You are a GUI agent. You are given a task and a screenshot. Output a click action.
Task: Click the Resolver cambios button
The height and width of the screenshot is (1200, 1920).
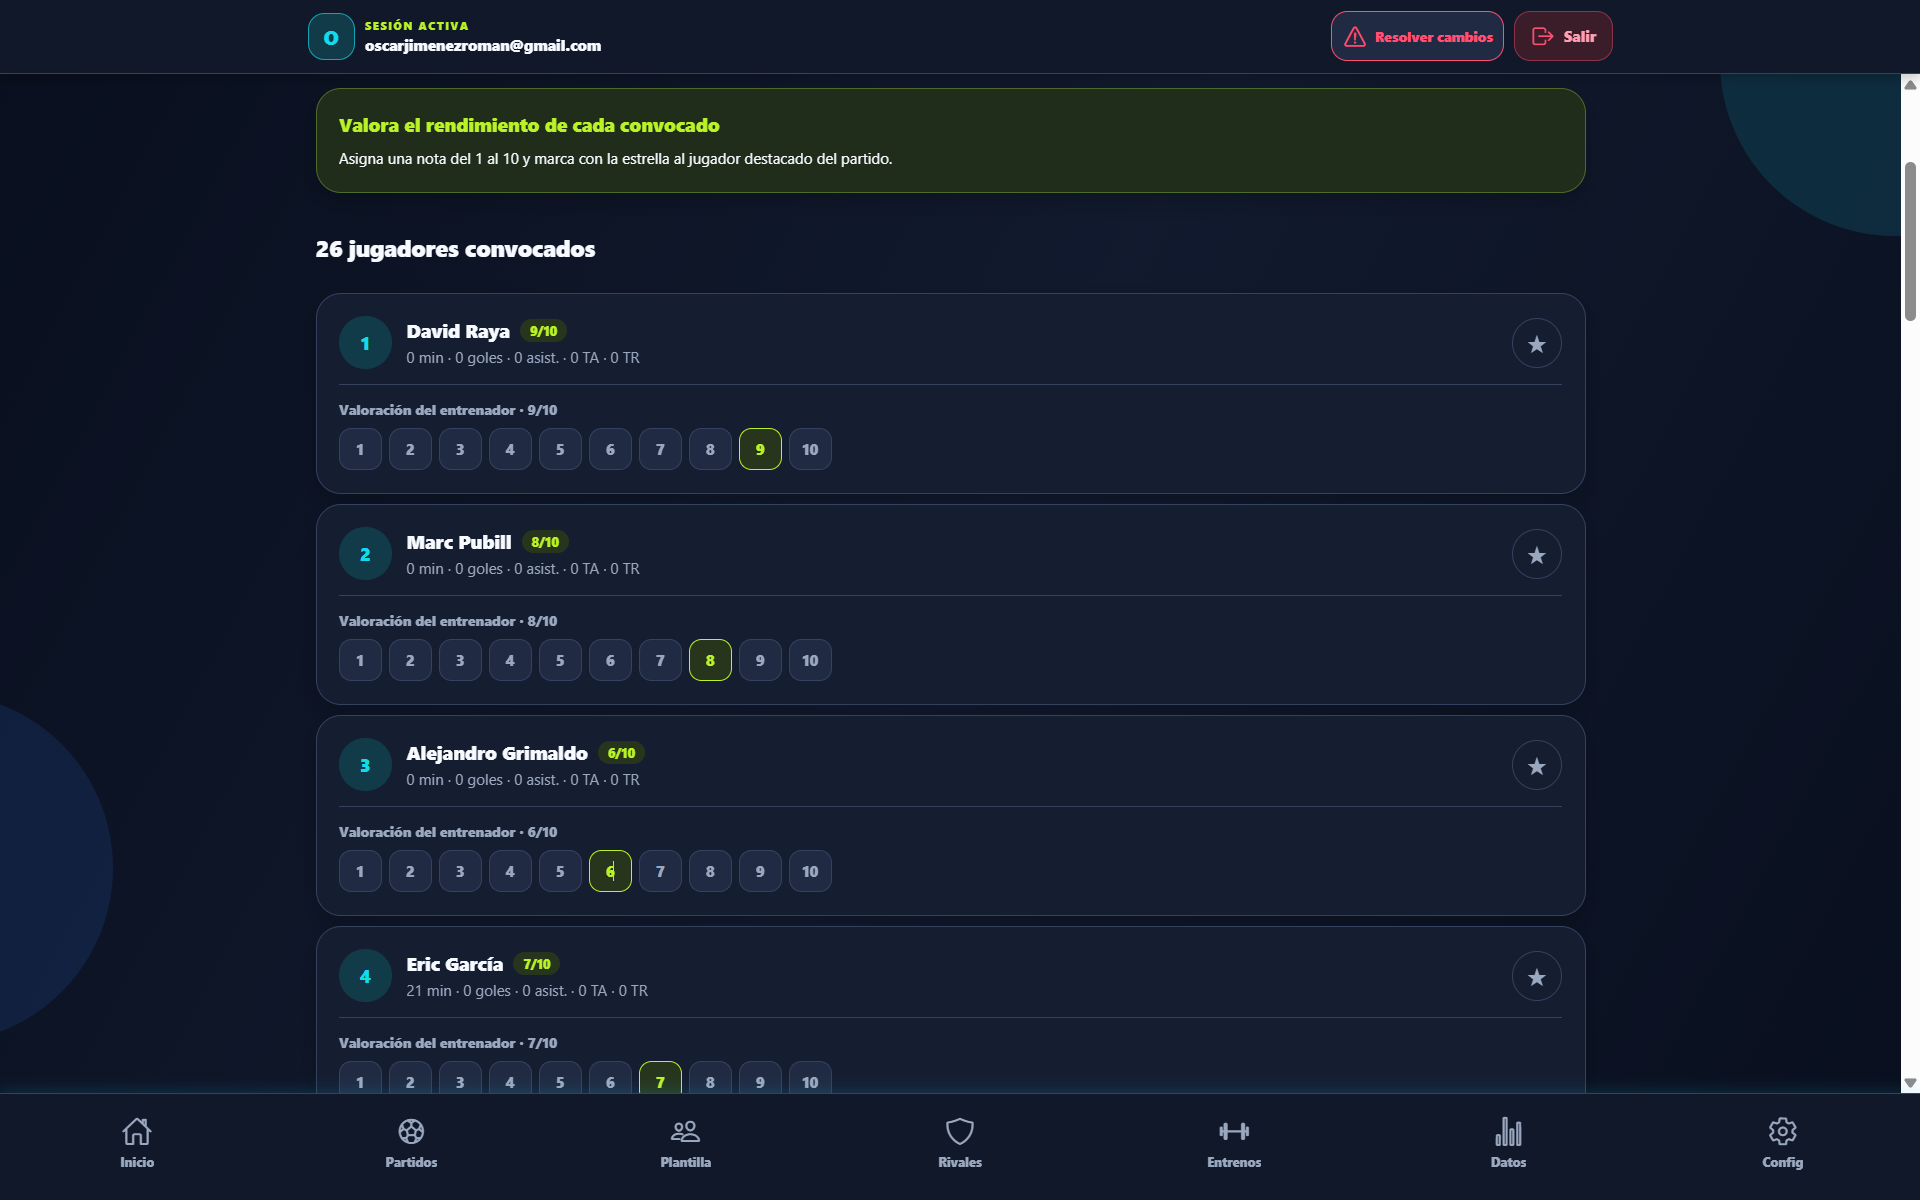tap(1417, 37)
